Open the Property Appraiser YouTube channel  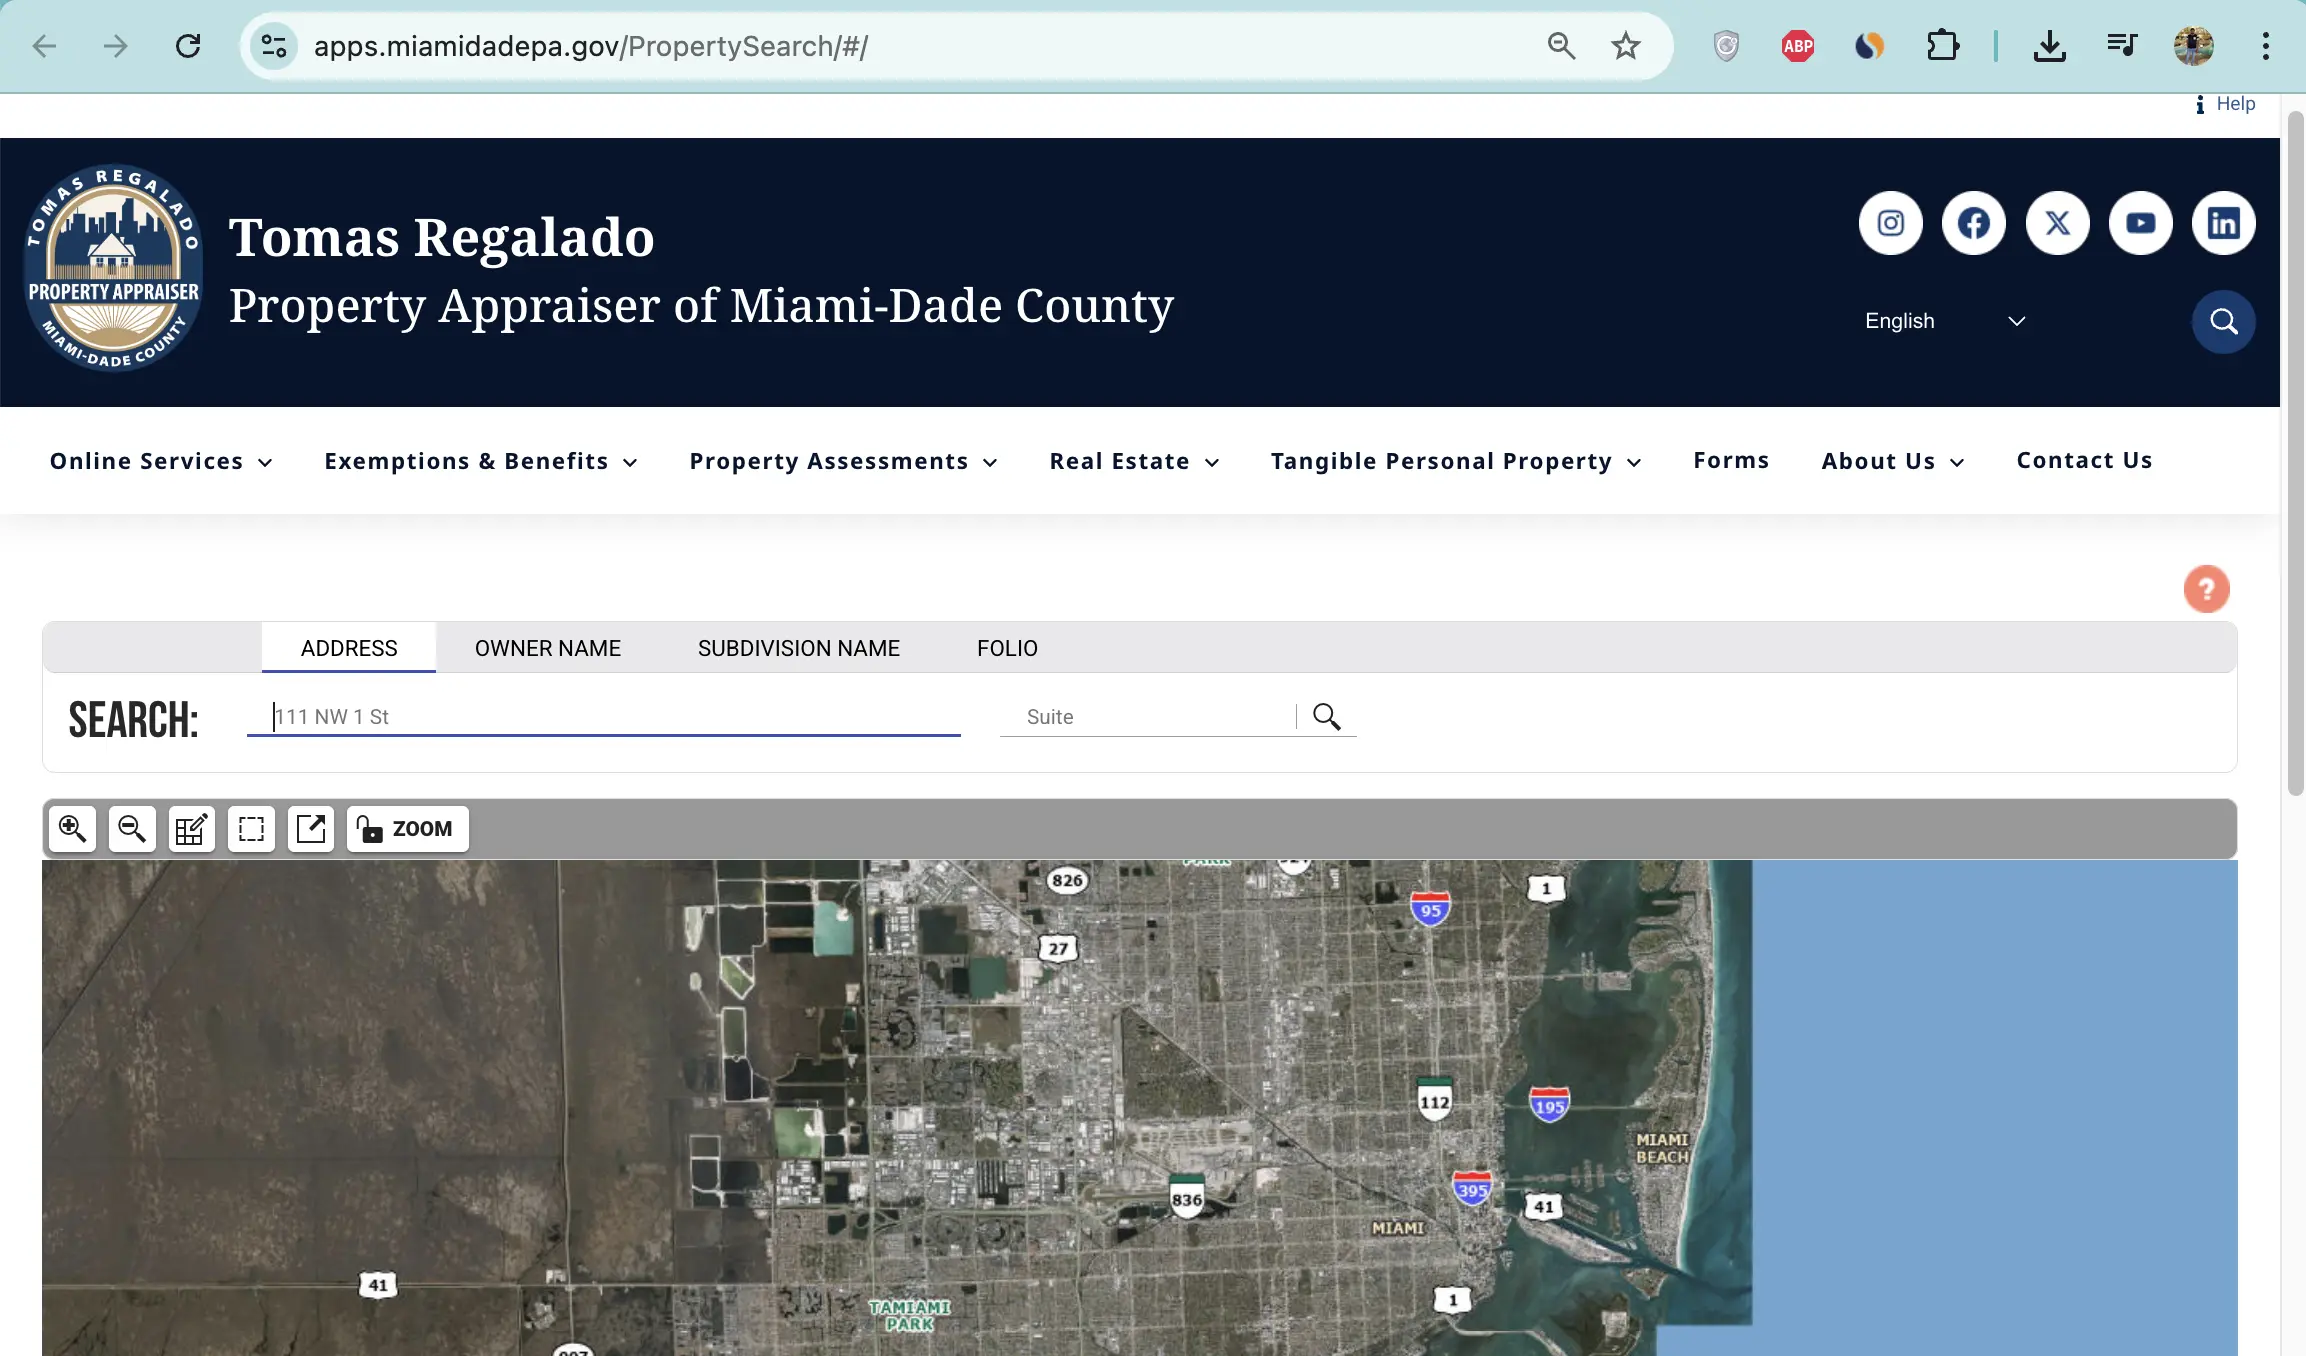(x=2139, y=222)
